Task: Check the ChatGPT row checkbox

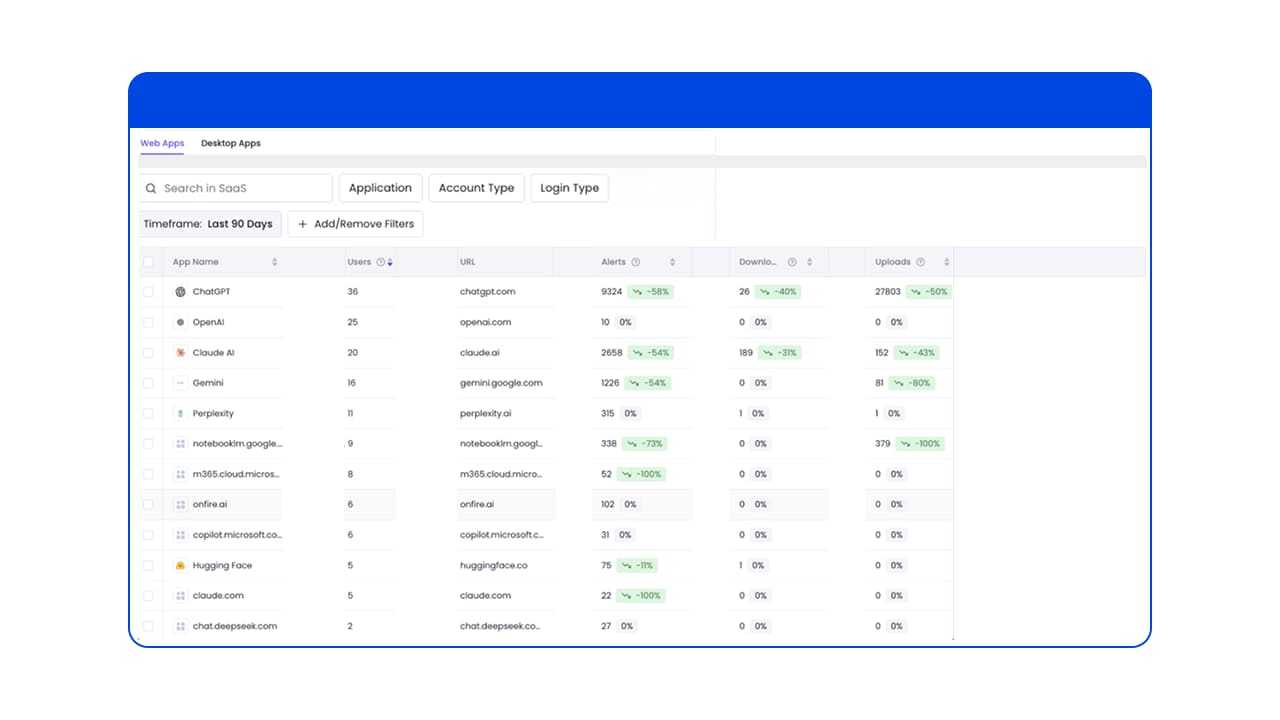Action: click(x=149, y=292)
